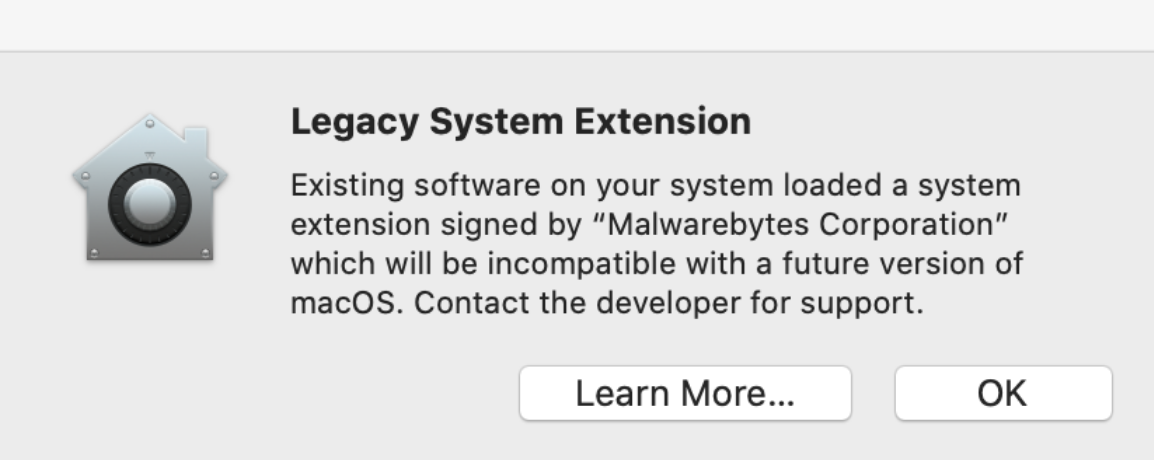Dismiss the alert with OK

1003,393
